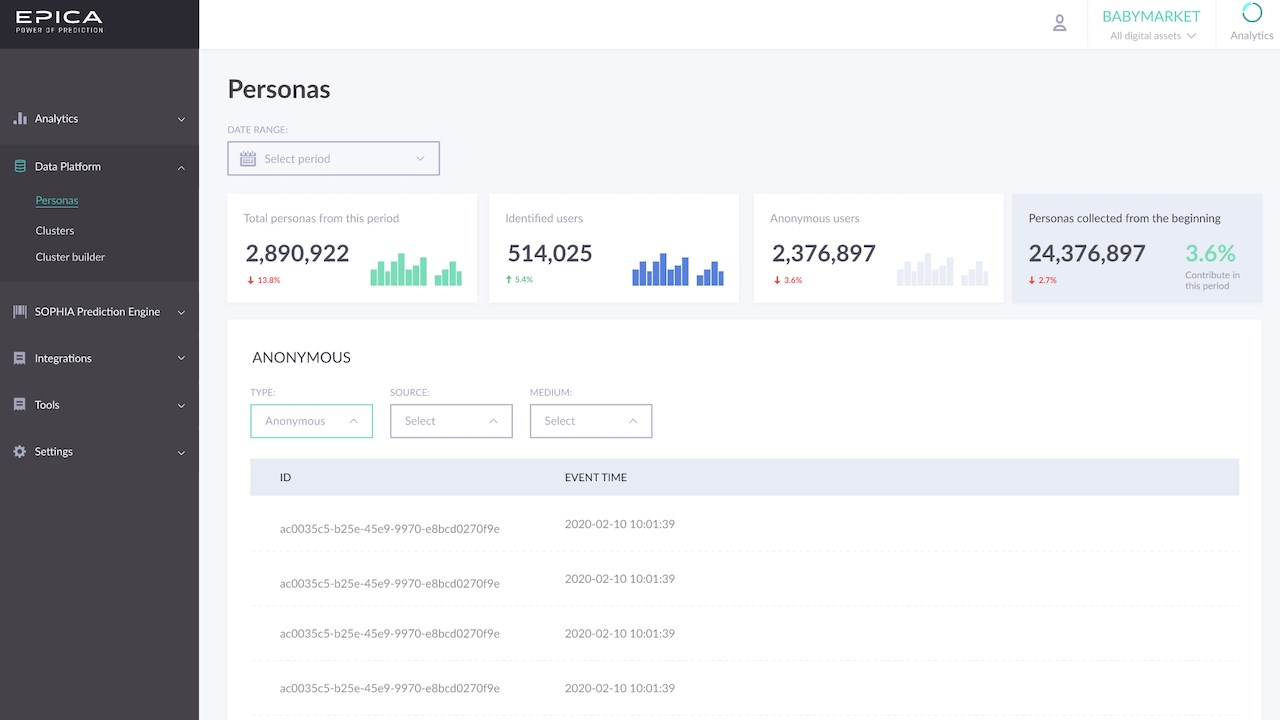This screenshot has height=720, width=1280.
Task: Click the Analytics bar chart sidebar icon
Action: point(20,118)
